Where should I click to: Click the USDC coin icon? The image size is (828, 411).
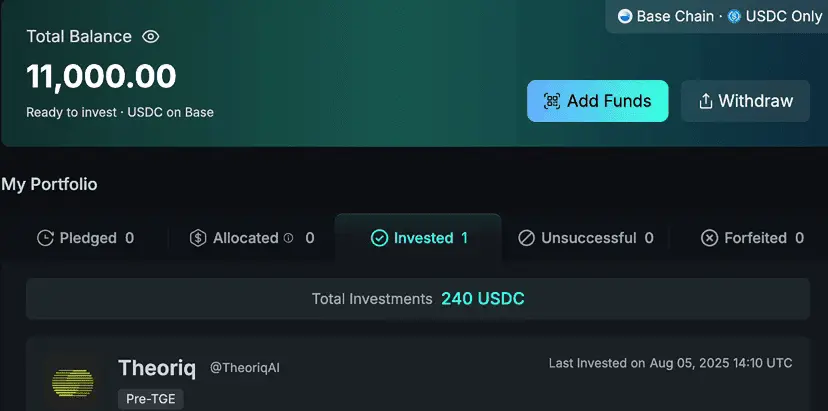[x=734, y=16]
